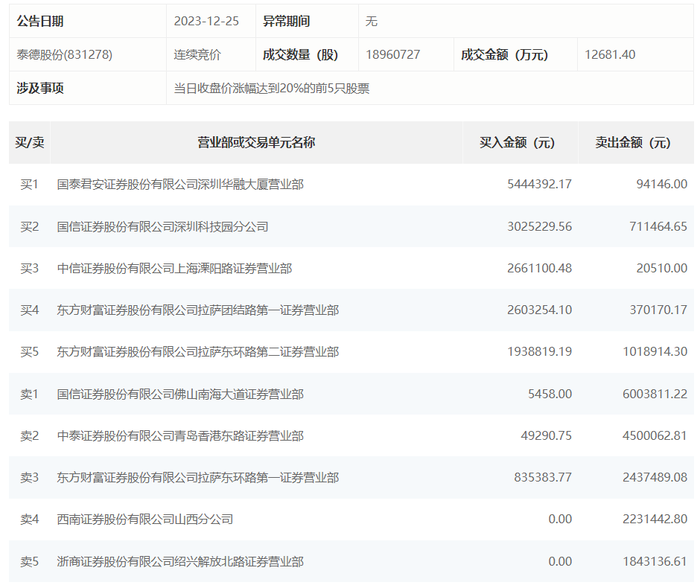The width and height of the screenshot is (700, 588).
Task: Select row label 买1
Action: (29, 184)
